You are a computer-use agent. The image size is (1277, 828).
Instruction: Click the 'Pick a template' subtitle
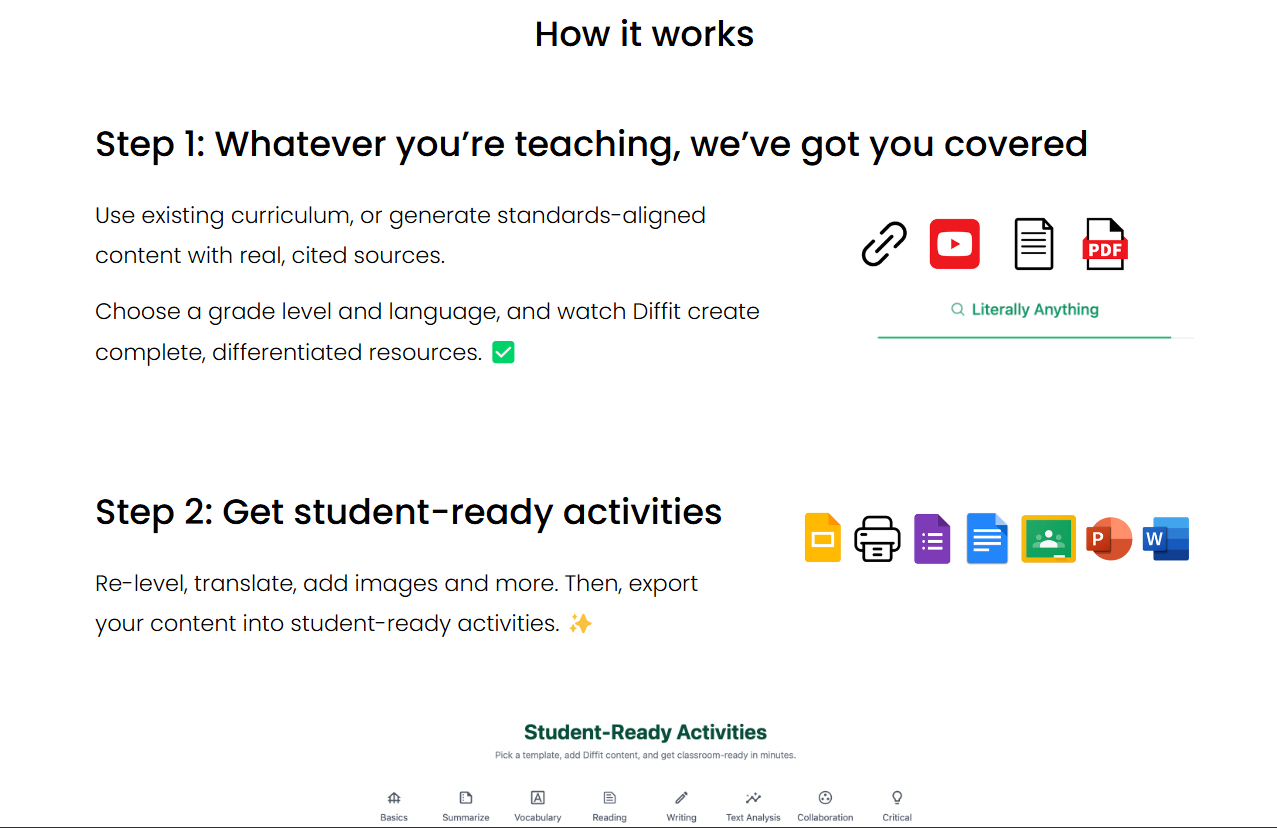pyautogui.click(x=645, y=756)
